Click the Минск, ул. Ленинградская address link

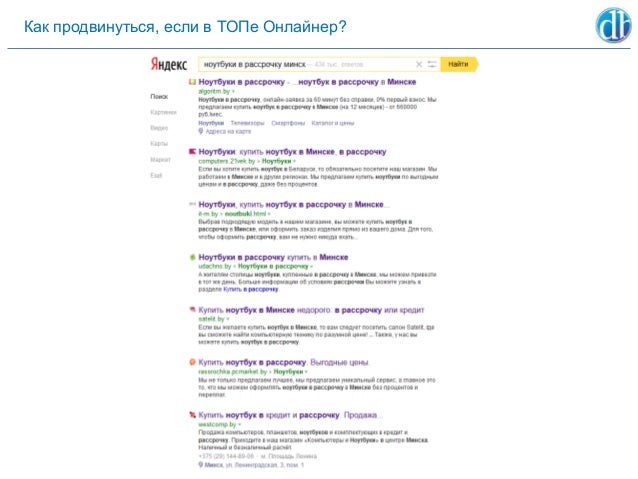click(255, 465)
